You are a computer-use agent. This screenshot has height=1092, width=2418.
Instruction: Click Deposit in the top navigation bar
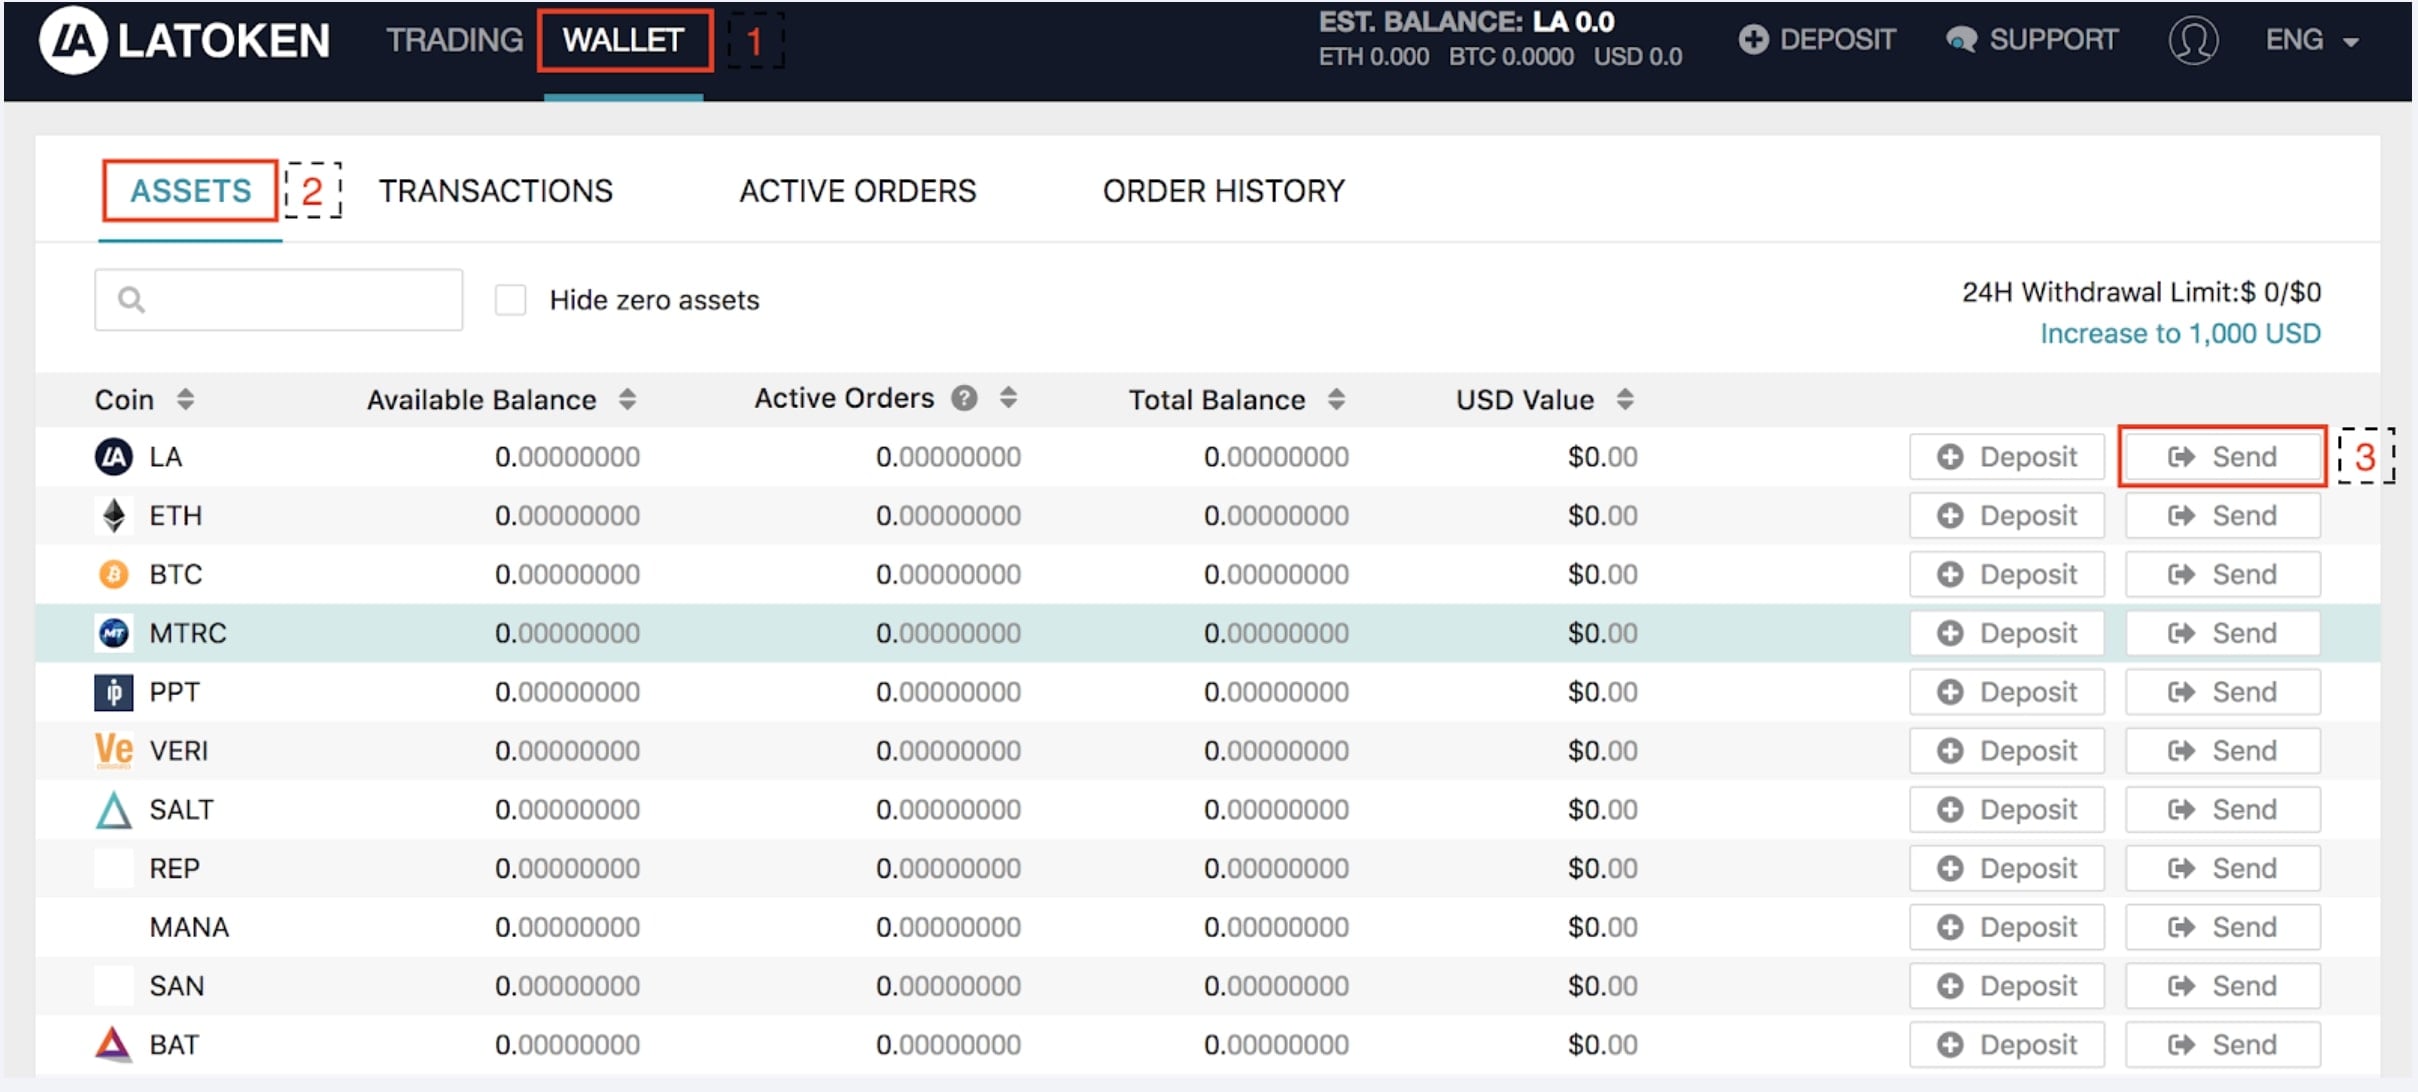1817,40
